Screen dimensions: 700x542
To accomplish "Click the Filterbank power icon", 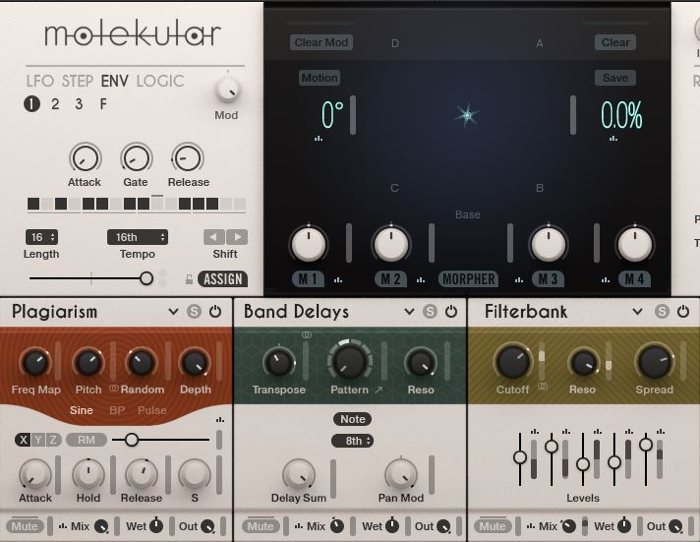I will [x=683, y=312].
